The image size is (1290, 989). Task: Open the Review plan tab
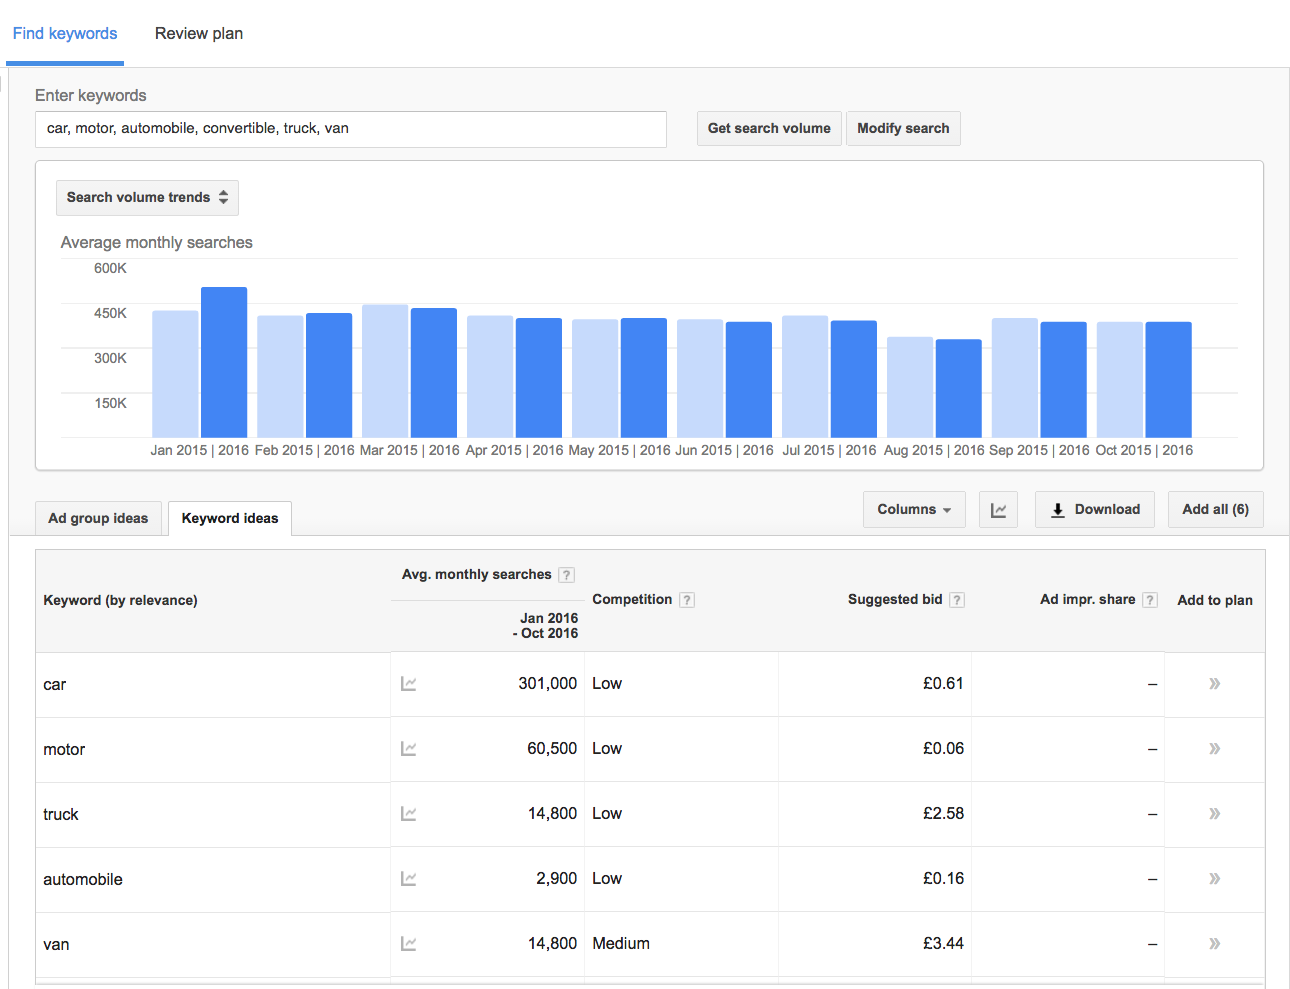click(199, 34)
